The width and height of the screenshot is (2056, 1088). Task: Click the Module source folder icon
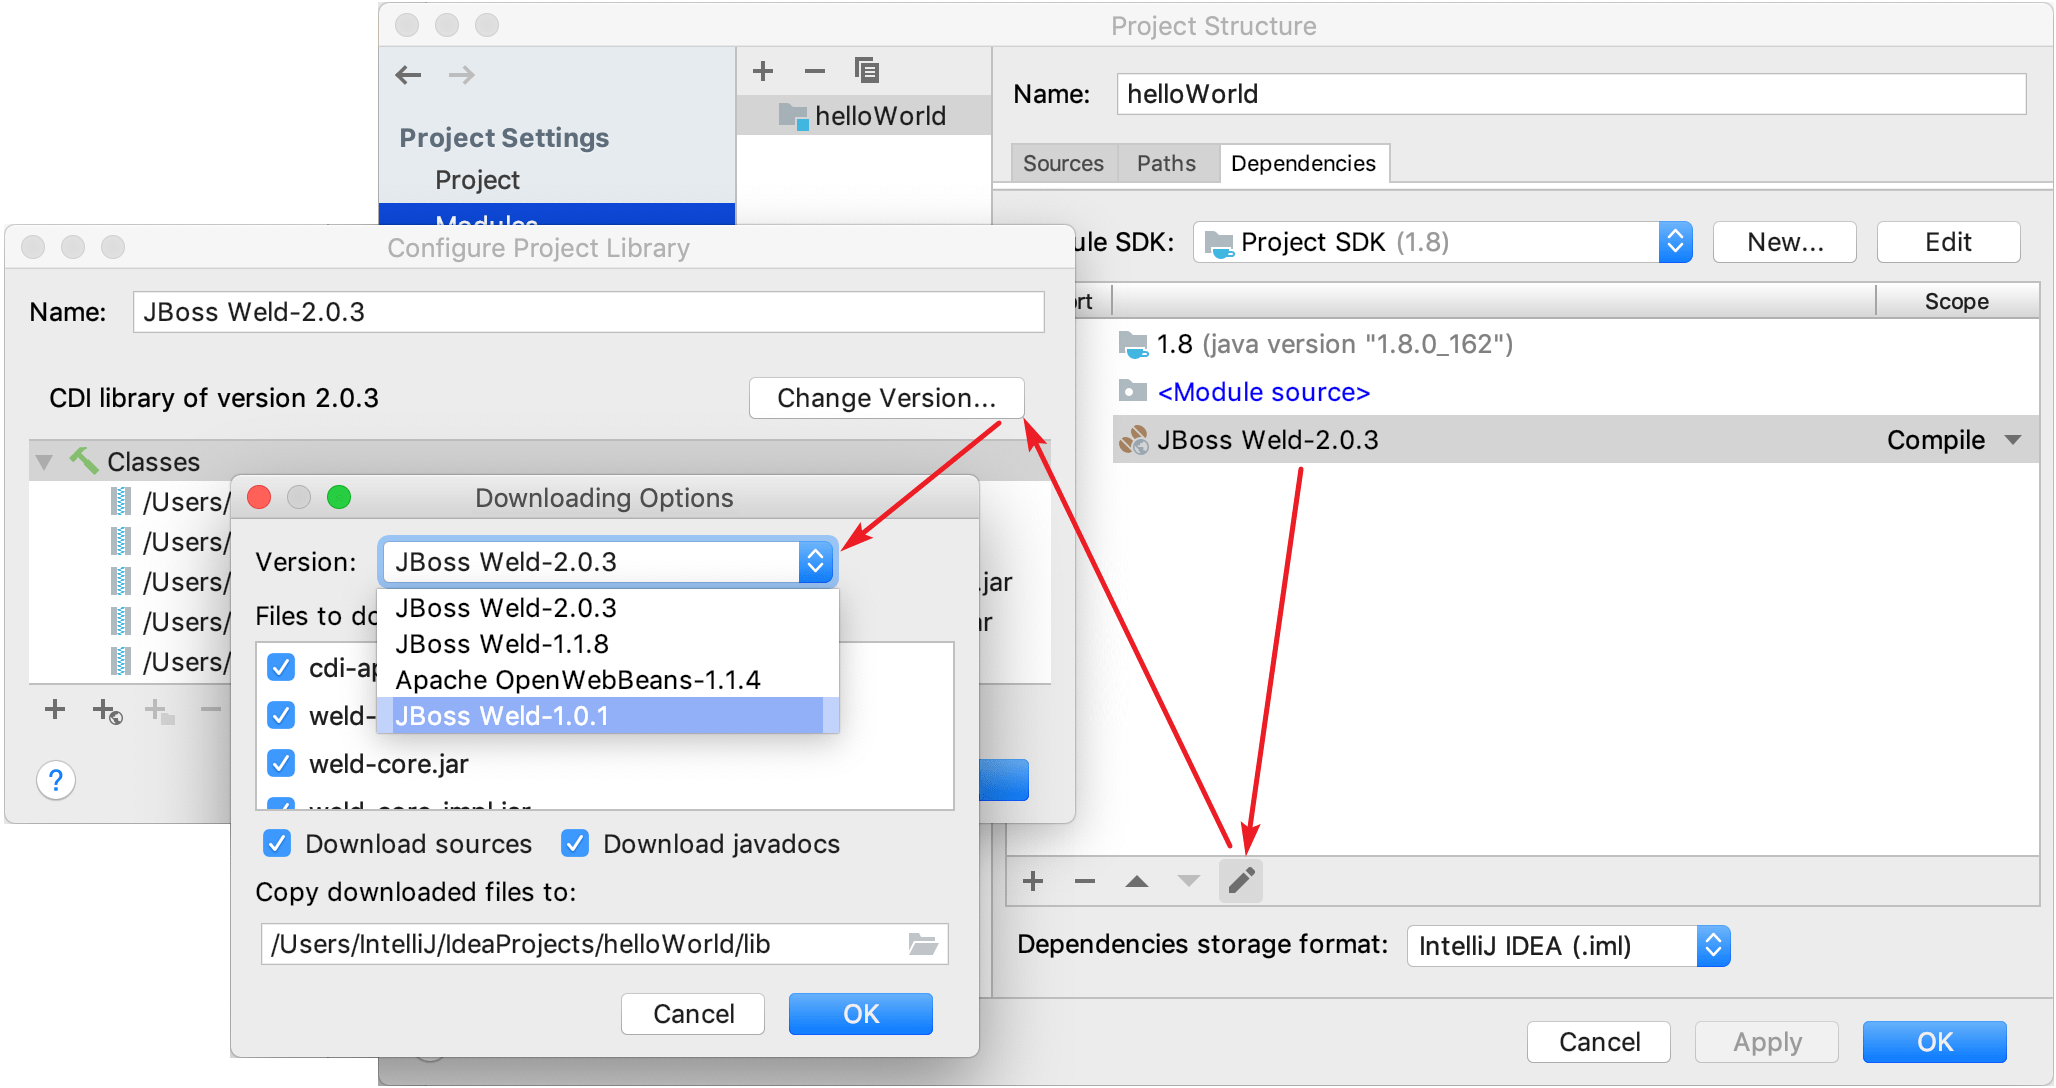click(x=1133, y=391)
